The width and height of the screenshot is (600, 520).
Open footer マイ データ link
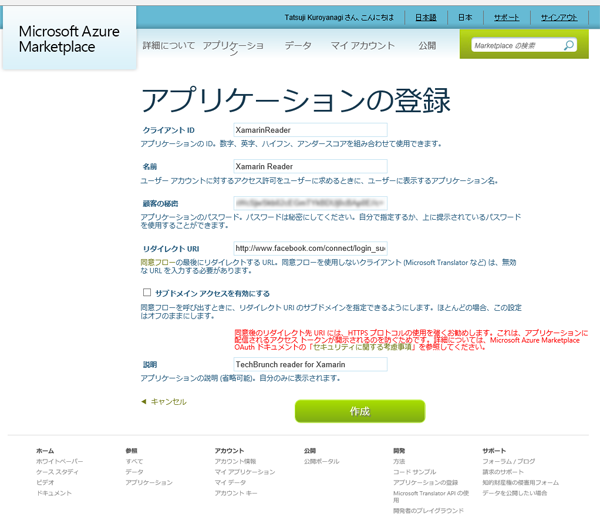[230, 483]
